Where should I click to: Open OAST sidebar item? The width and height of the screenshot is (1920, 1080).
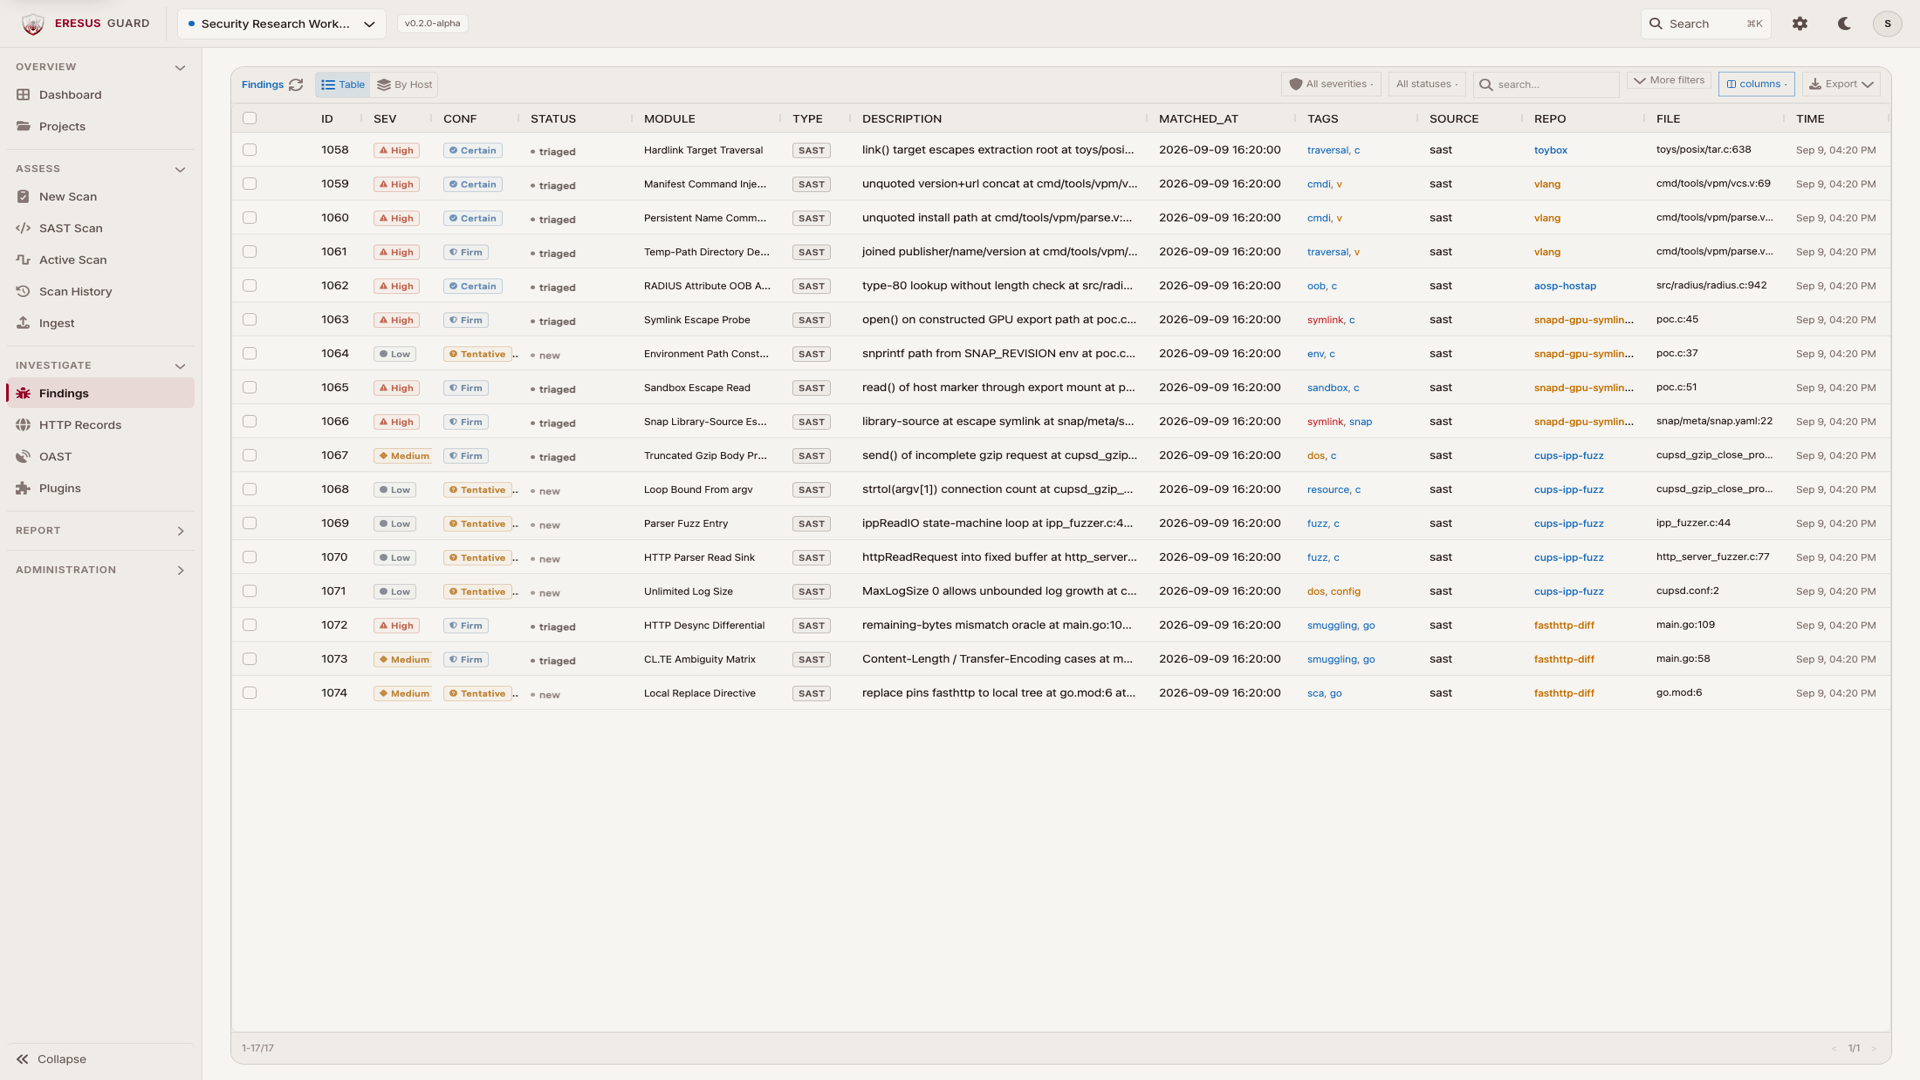tap(100, 457)
